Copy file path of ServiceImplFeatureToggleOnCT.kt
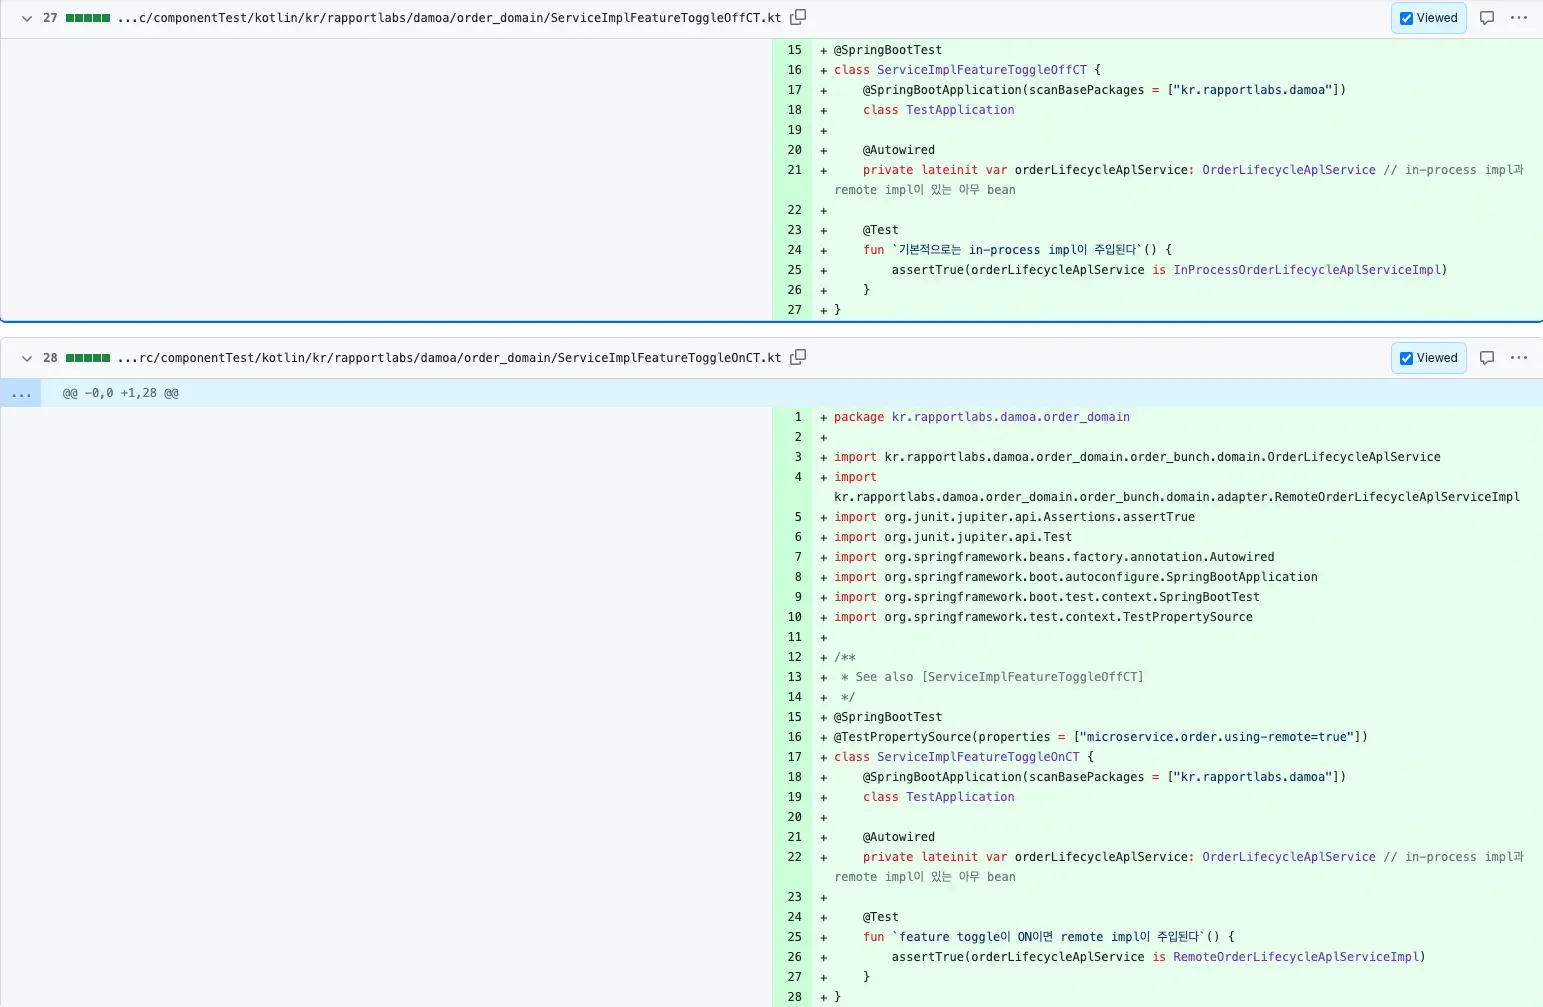Screen dimensions: 1543x1007 click(x=798, y=357)
